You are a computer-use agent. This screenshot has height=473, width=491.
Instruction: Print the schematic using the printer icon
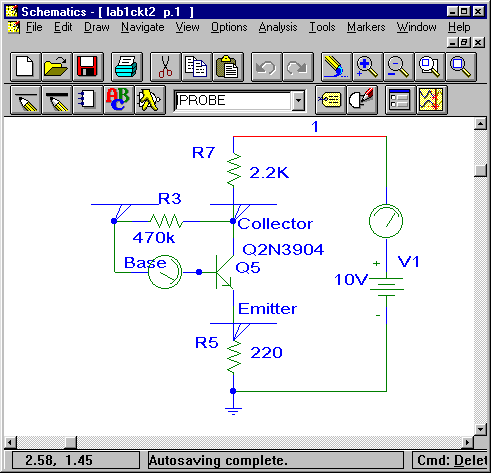click(126, 67)
